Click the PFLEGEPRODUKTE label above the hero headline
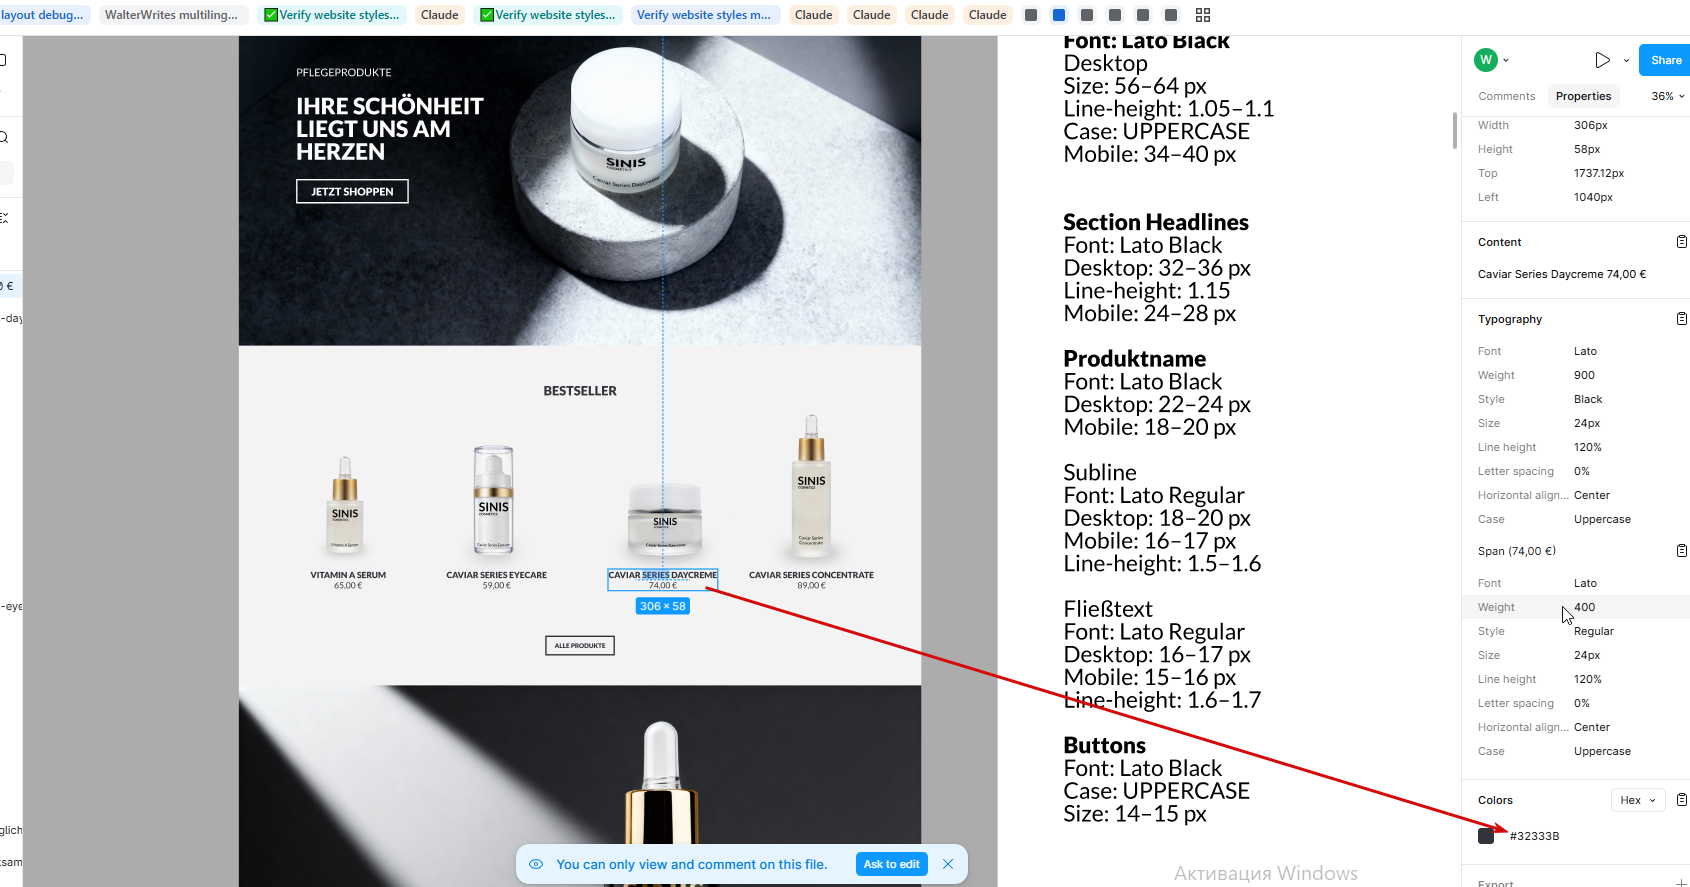Image resolution: width=1690 pixels, height=887 pixels. [x=344, y=73]
